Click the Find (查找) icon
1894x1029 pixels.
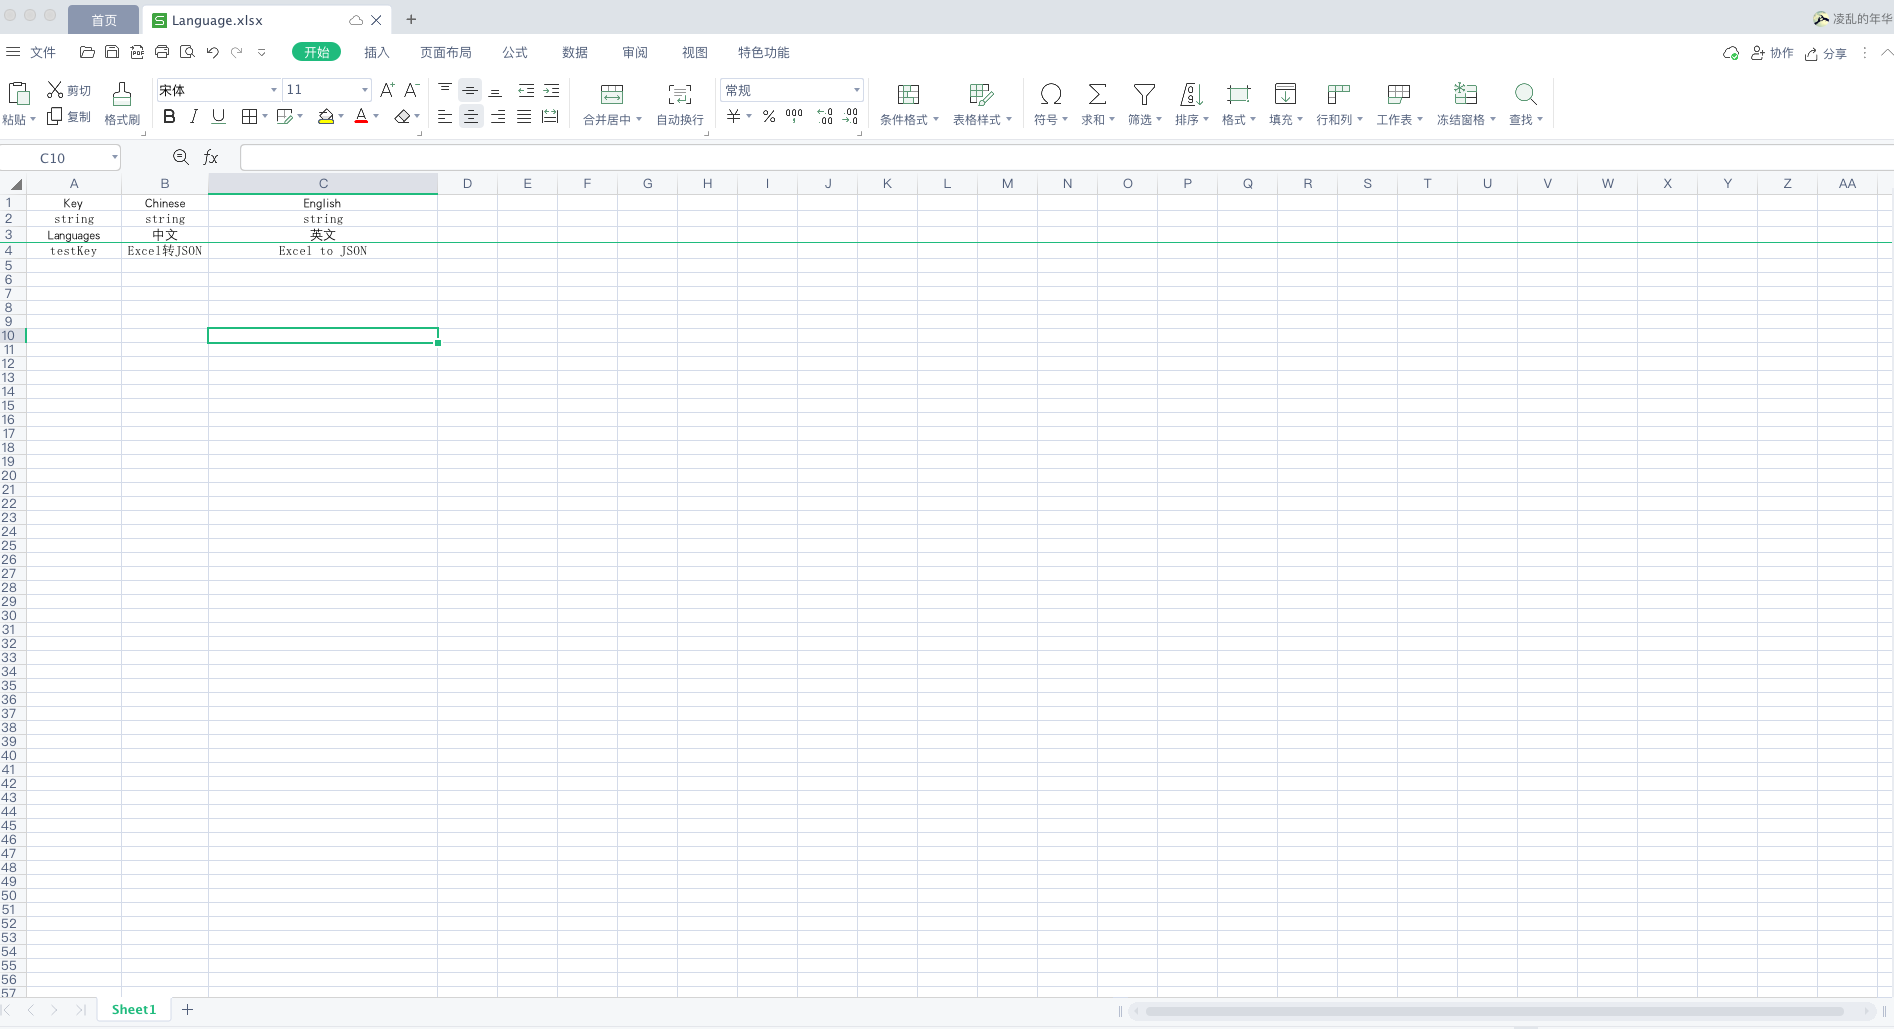click(x=1524, y=95)
